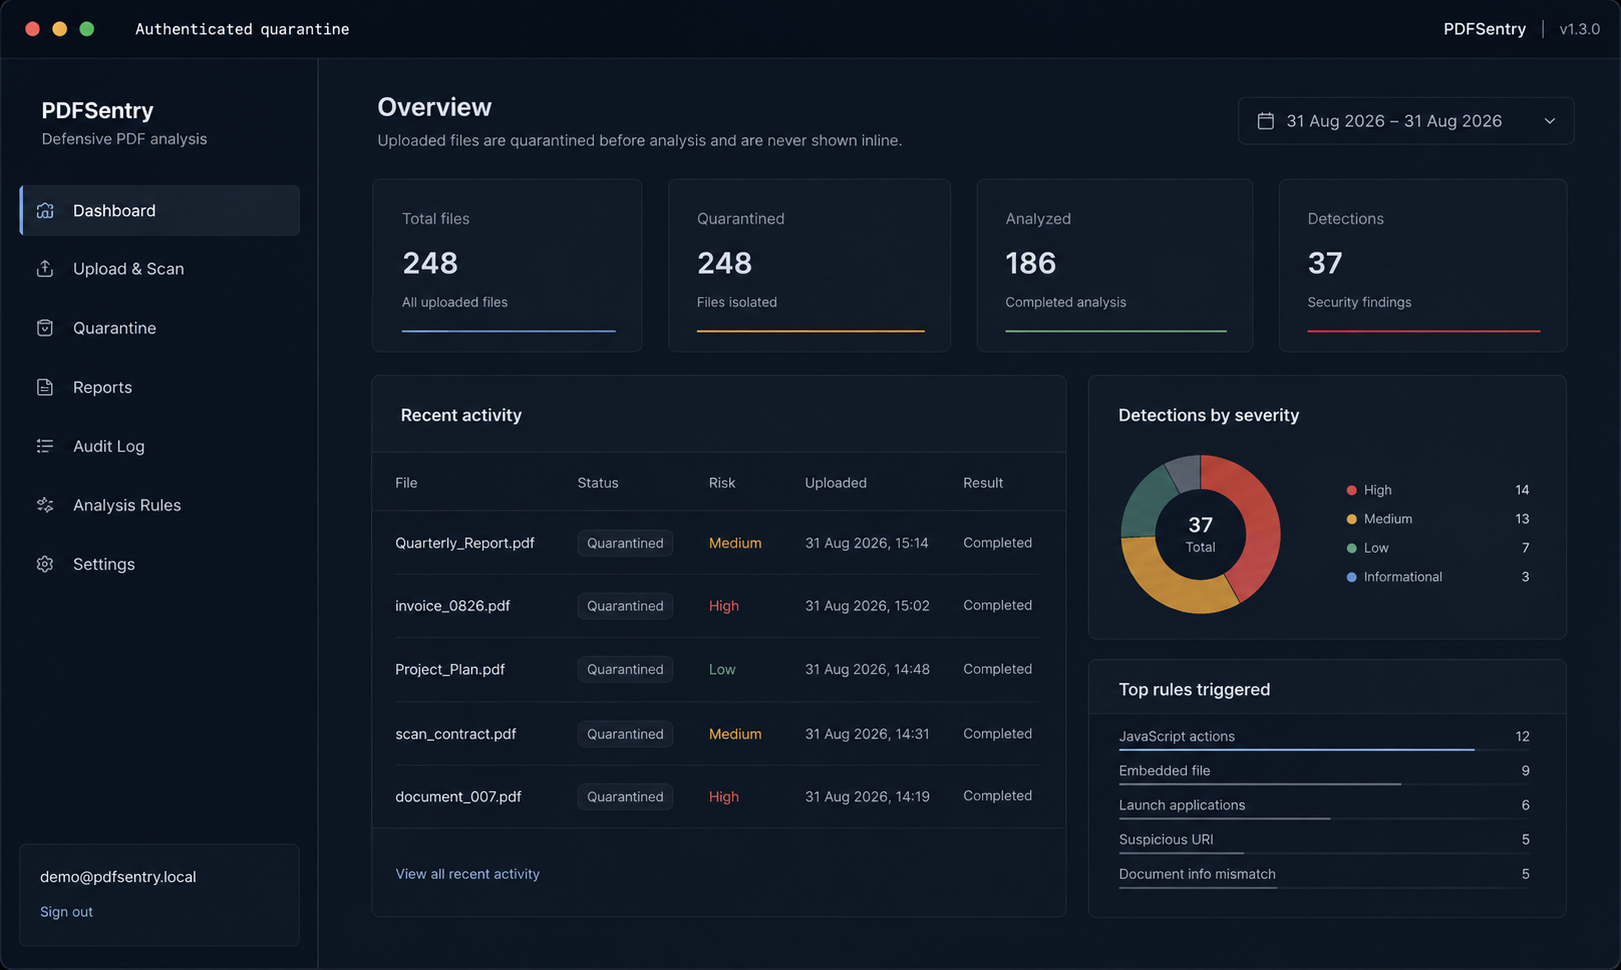1621x970 pixels.
Task: Click the Analyzed 186 summary card
Action: (x=1114, y=265)
